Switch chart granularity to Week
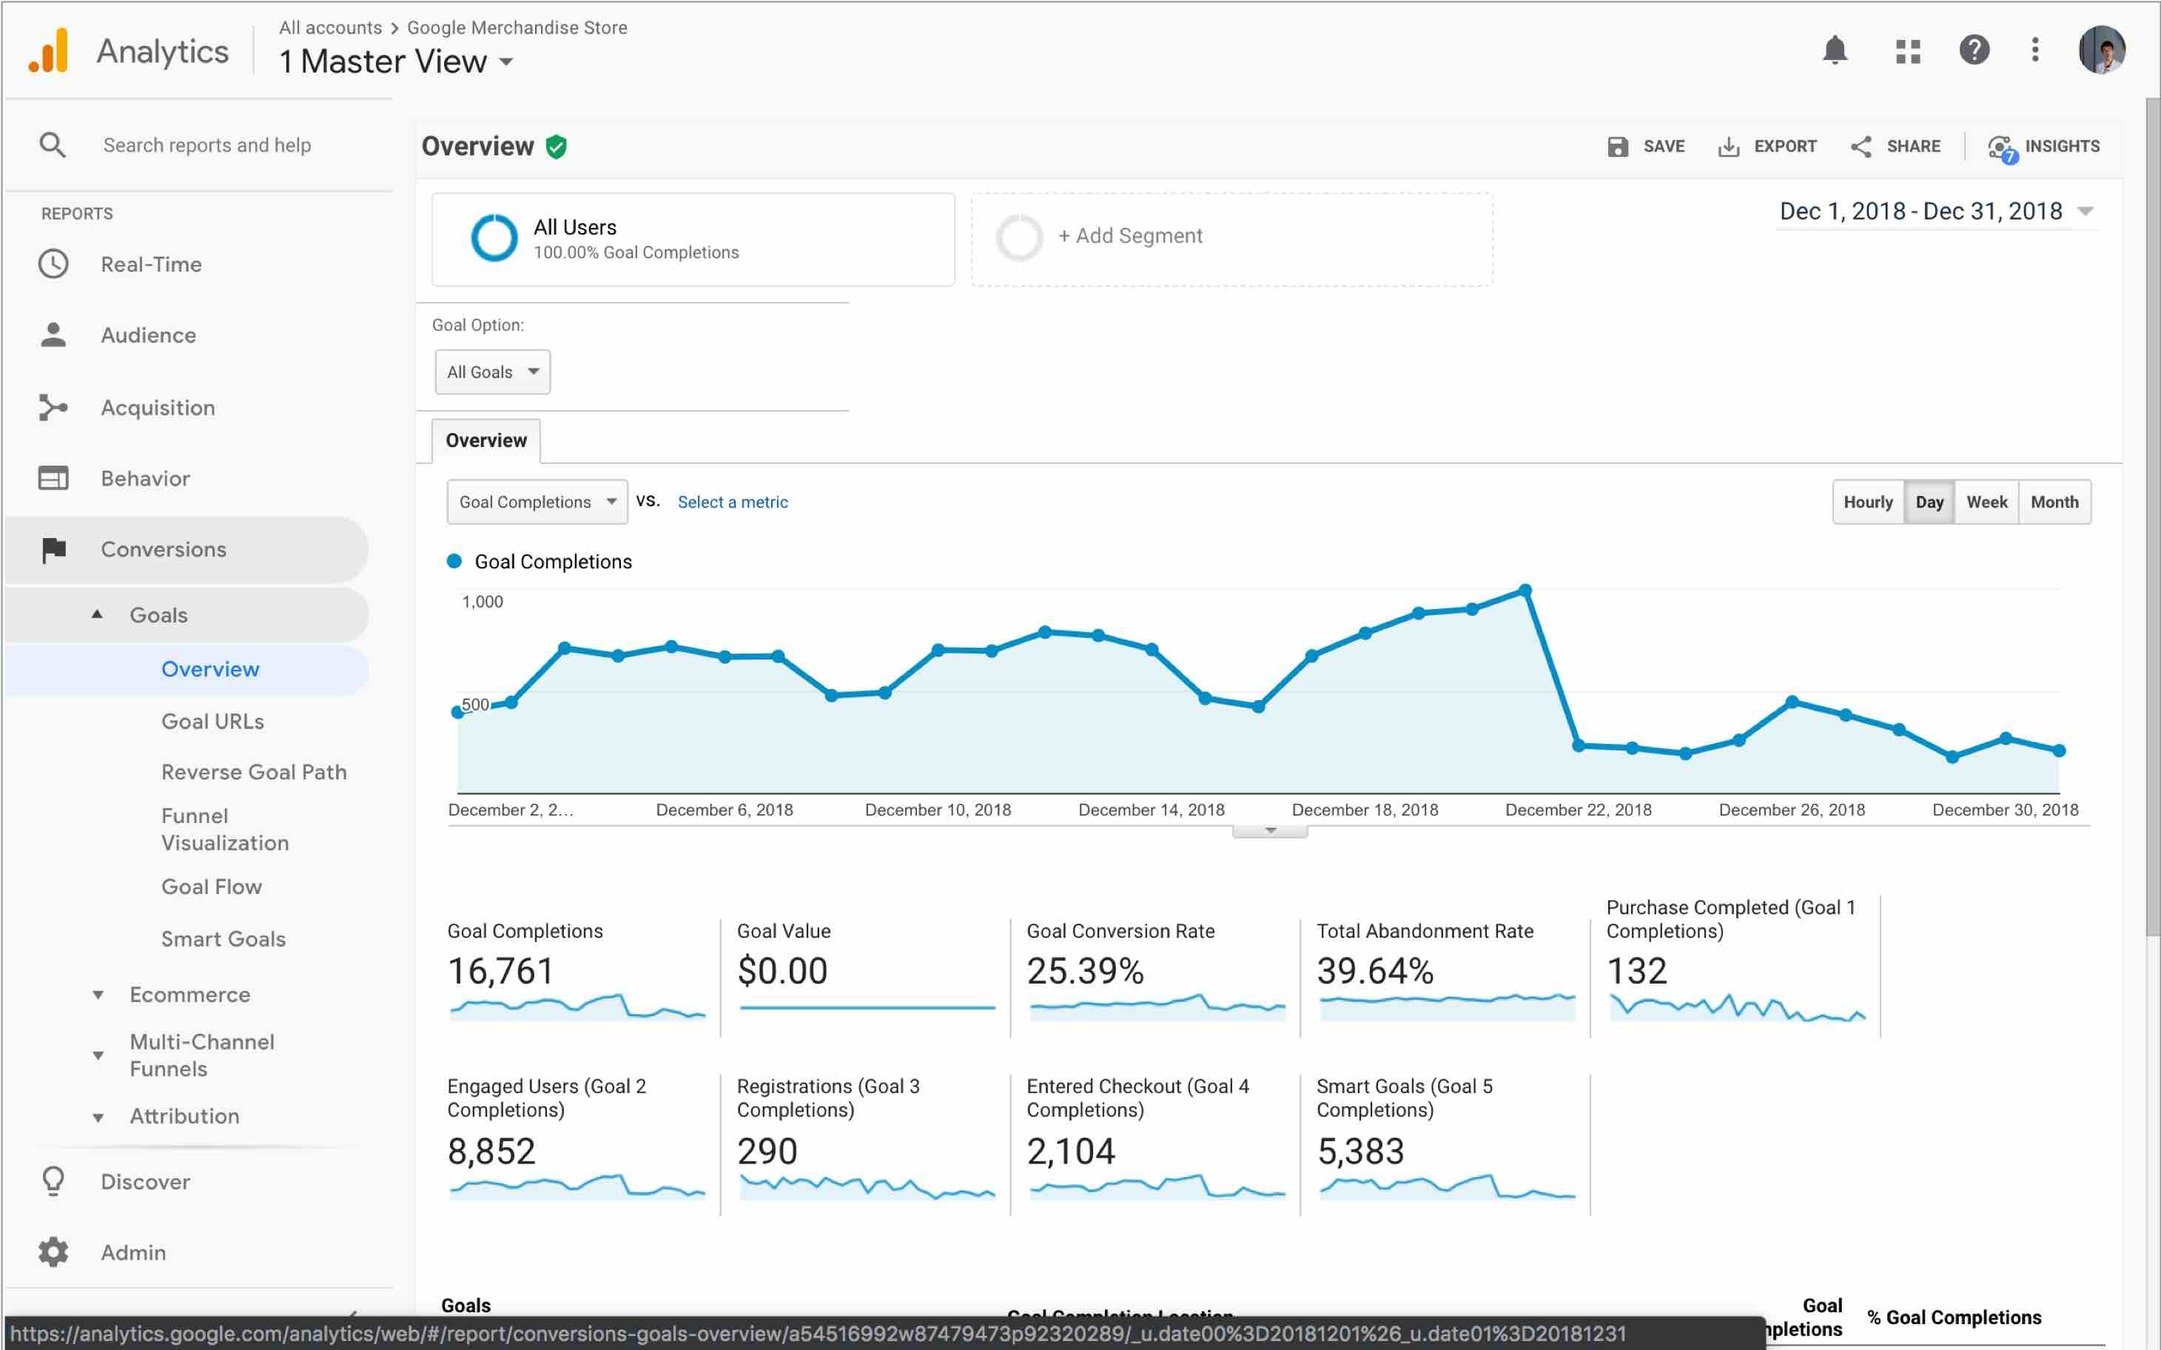The width and height of the screenshot is (2161, 1350). pos(1986,502)
